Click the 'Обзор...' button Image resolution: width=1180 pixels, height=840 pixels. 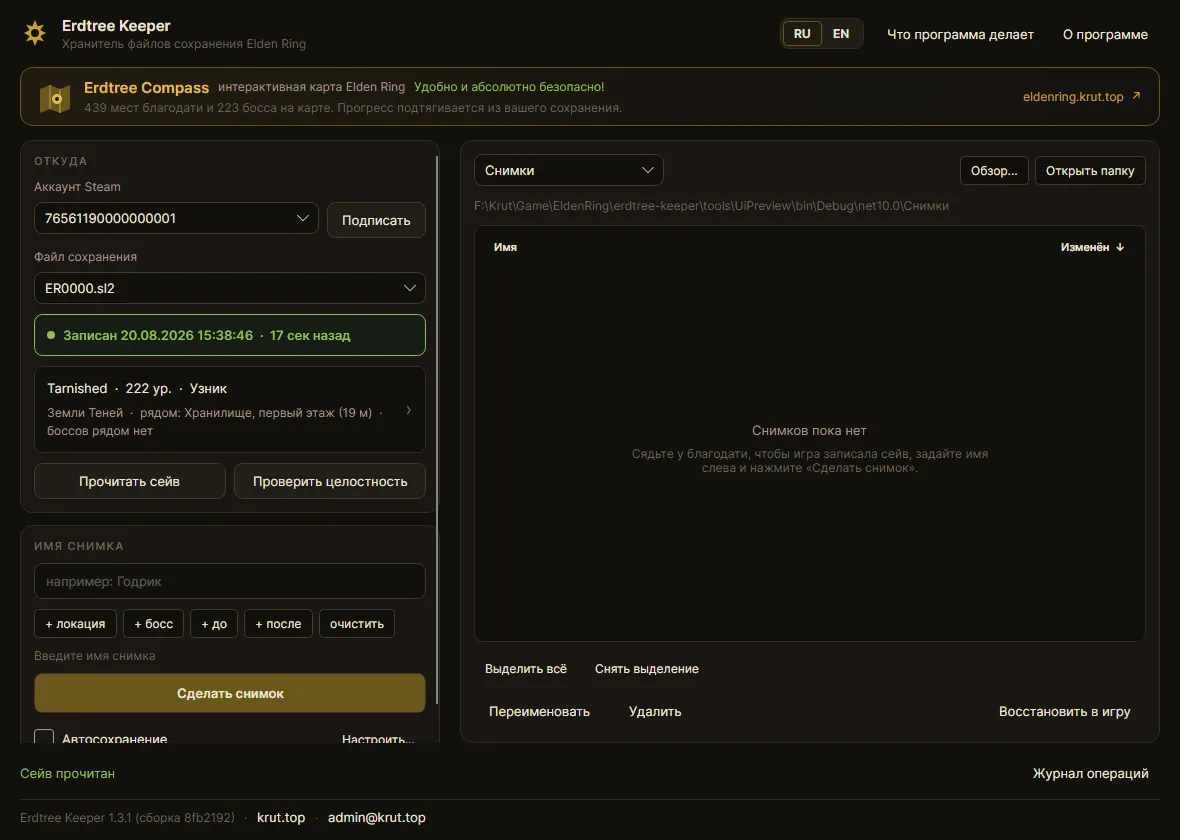tap(994, 170)
